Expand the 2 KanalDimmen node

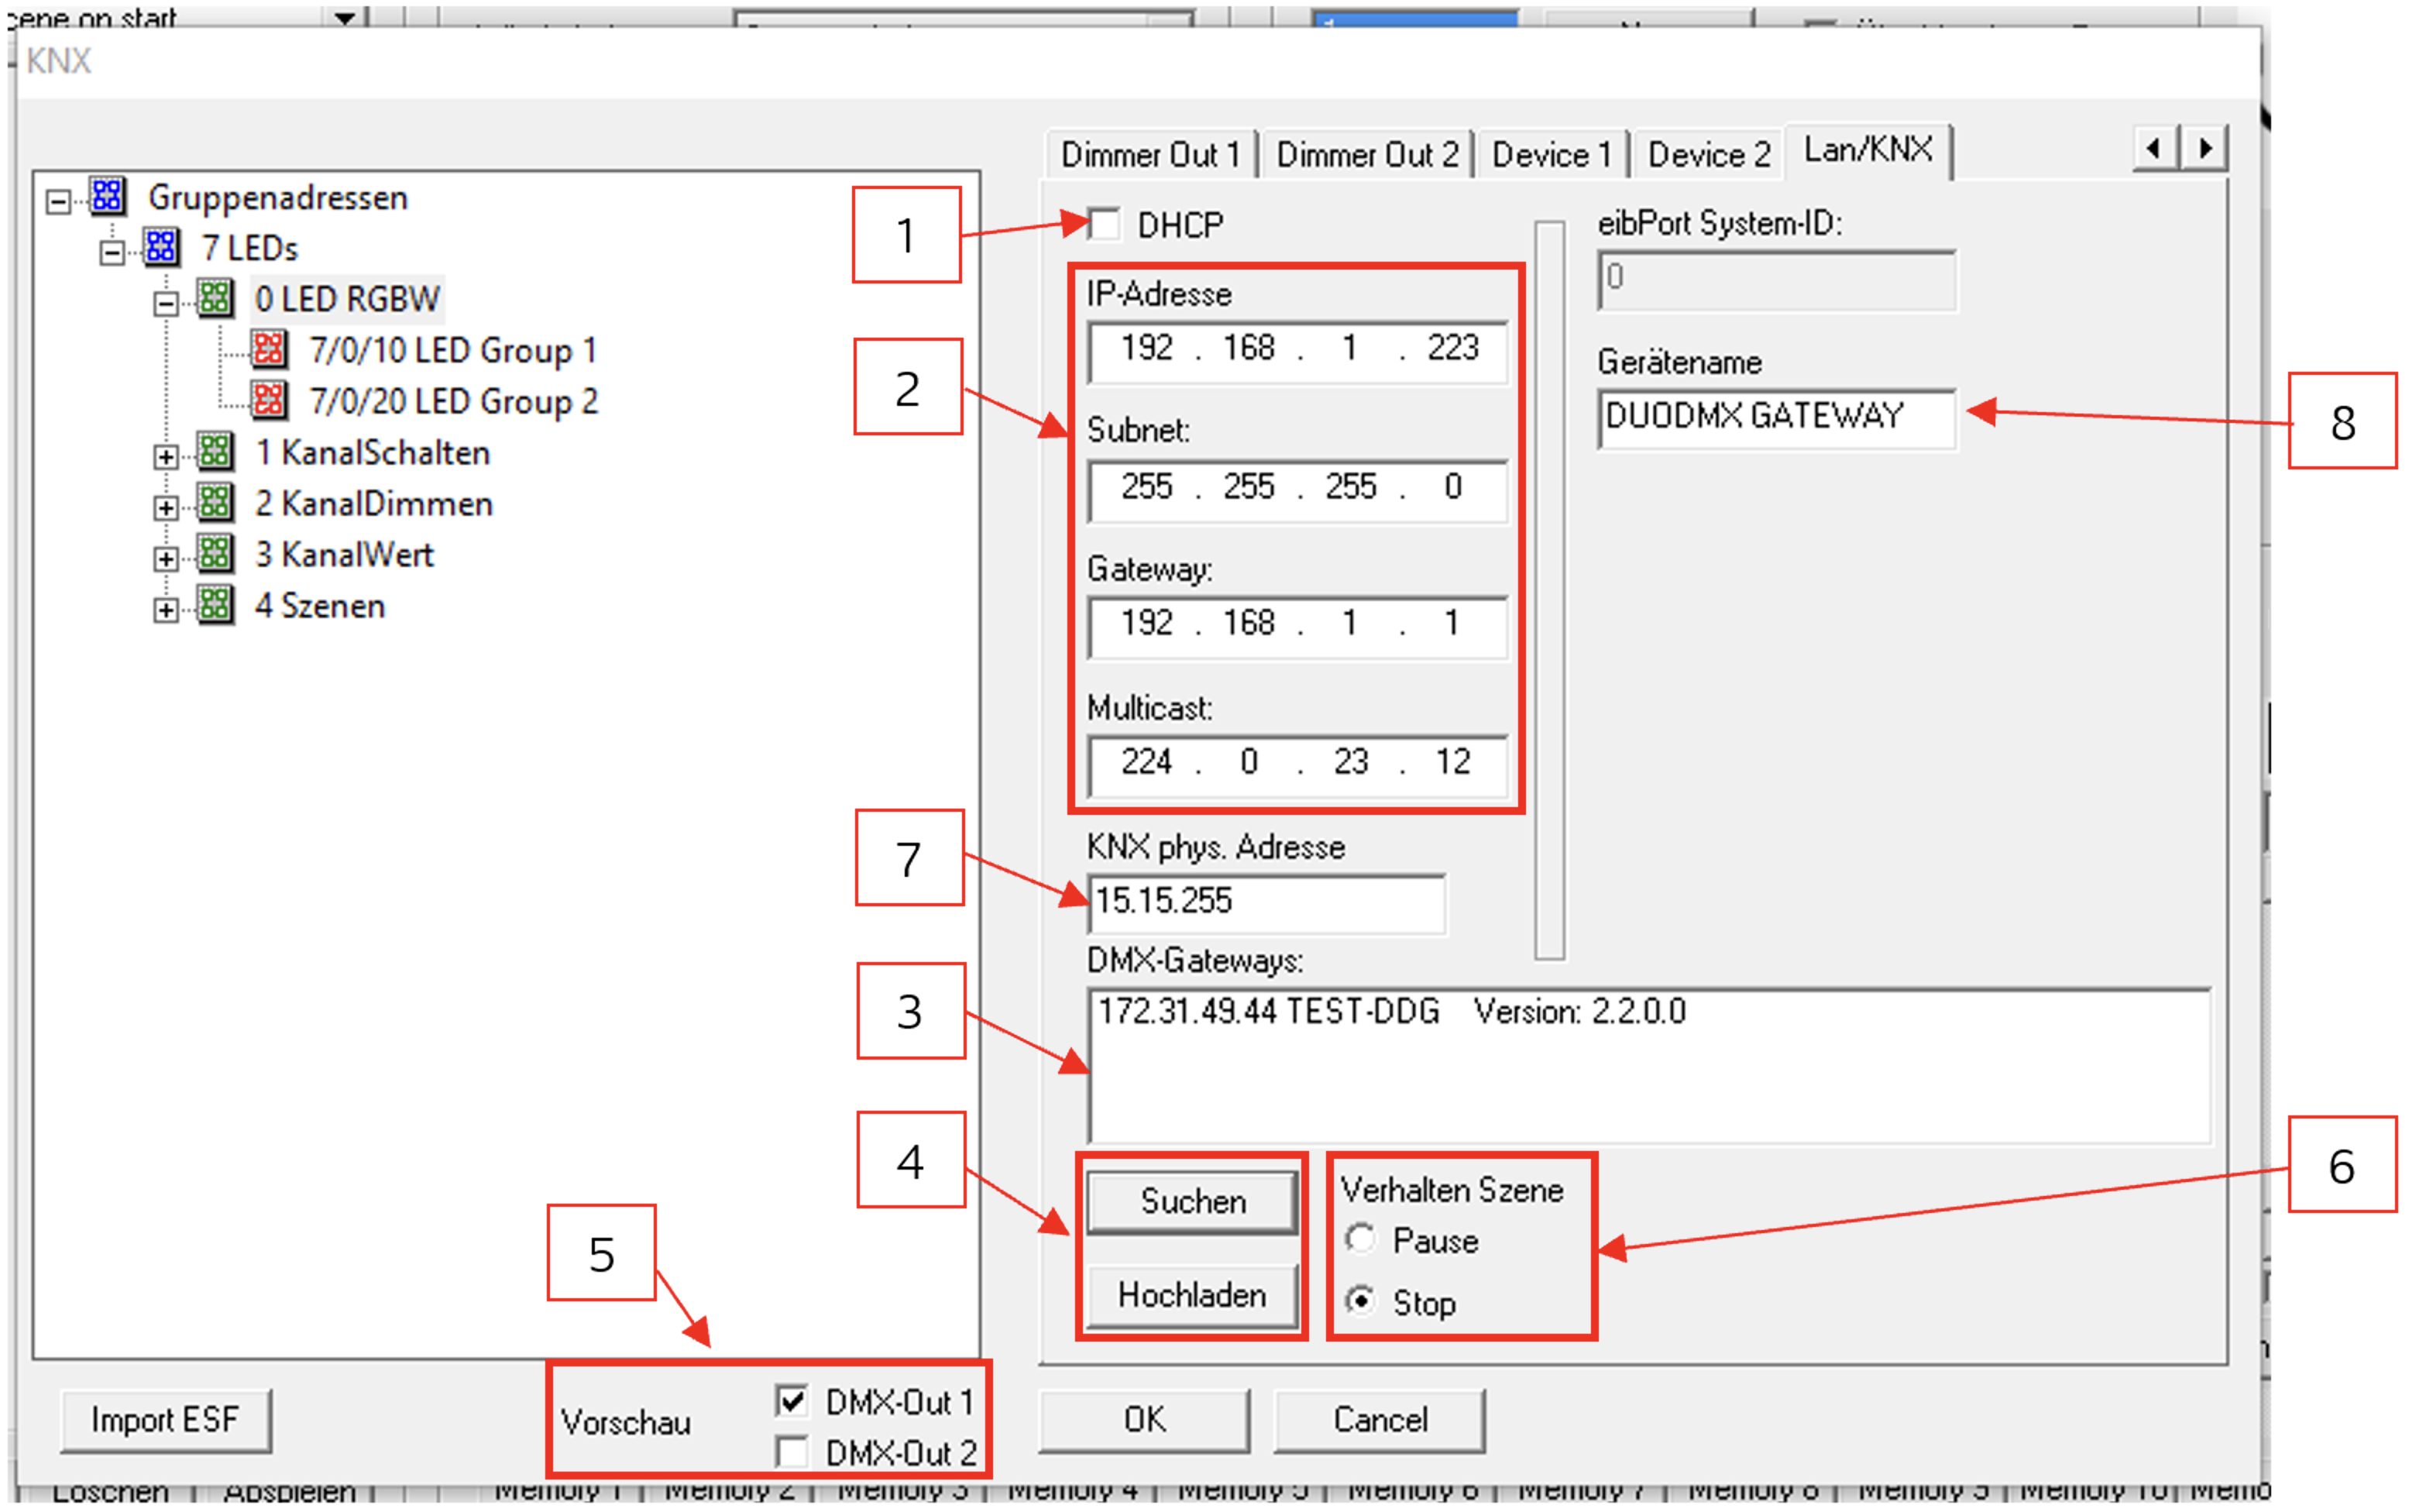point(166,509)
